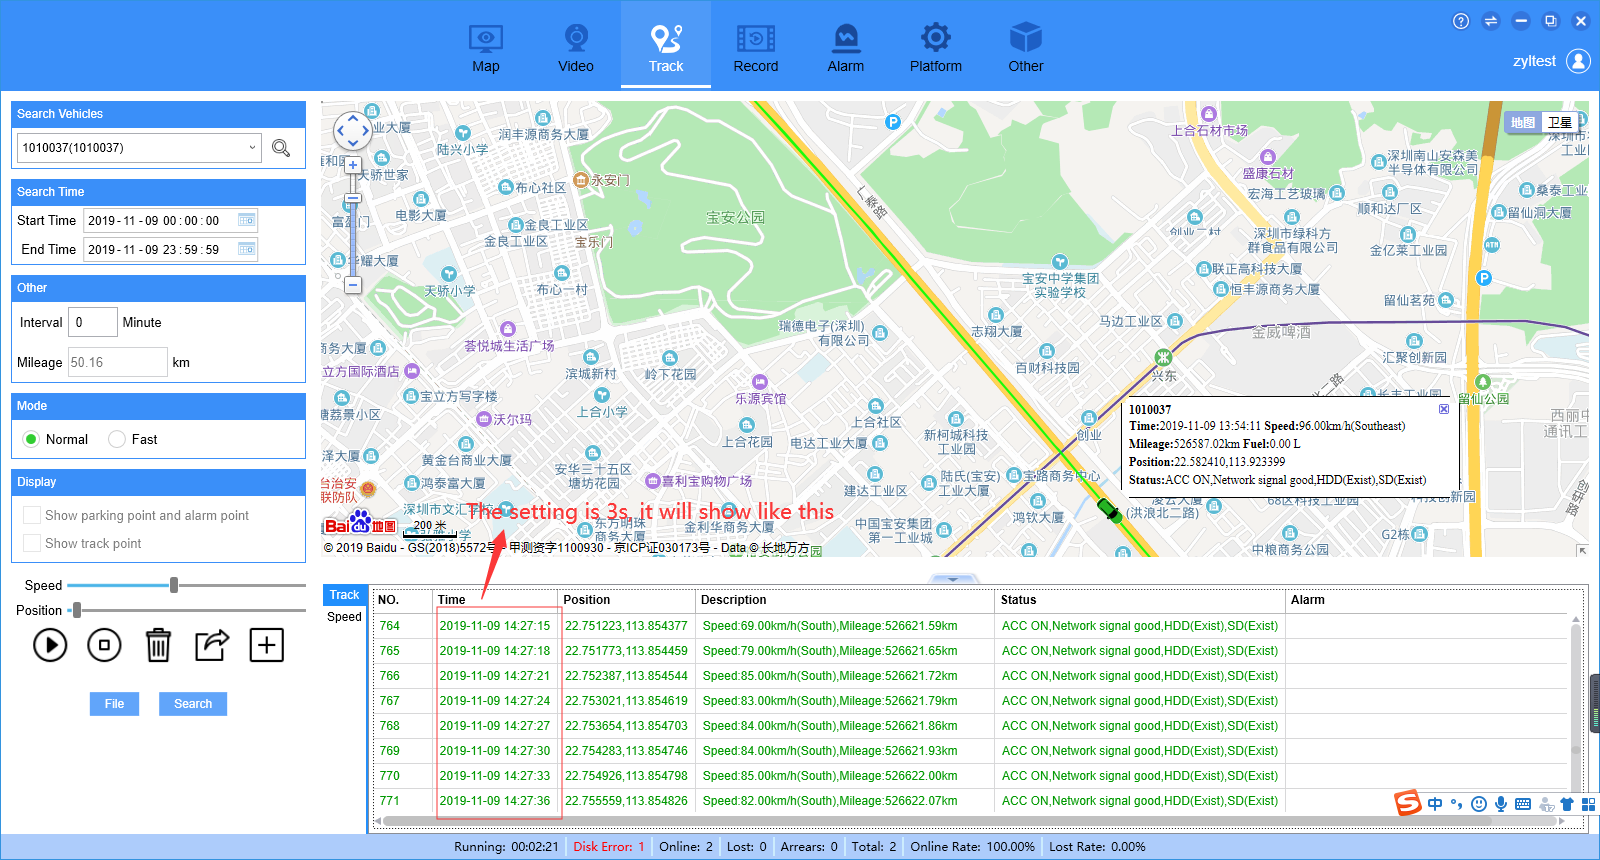This screenshot has width=1600, height=860.
Task: Open the Video module
Action: 576,48
